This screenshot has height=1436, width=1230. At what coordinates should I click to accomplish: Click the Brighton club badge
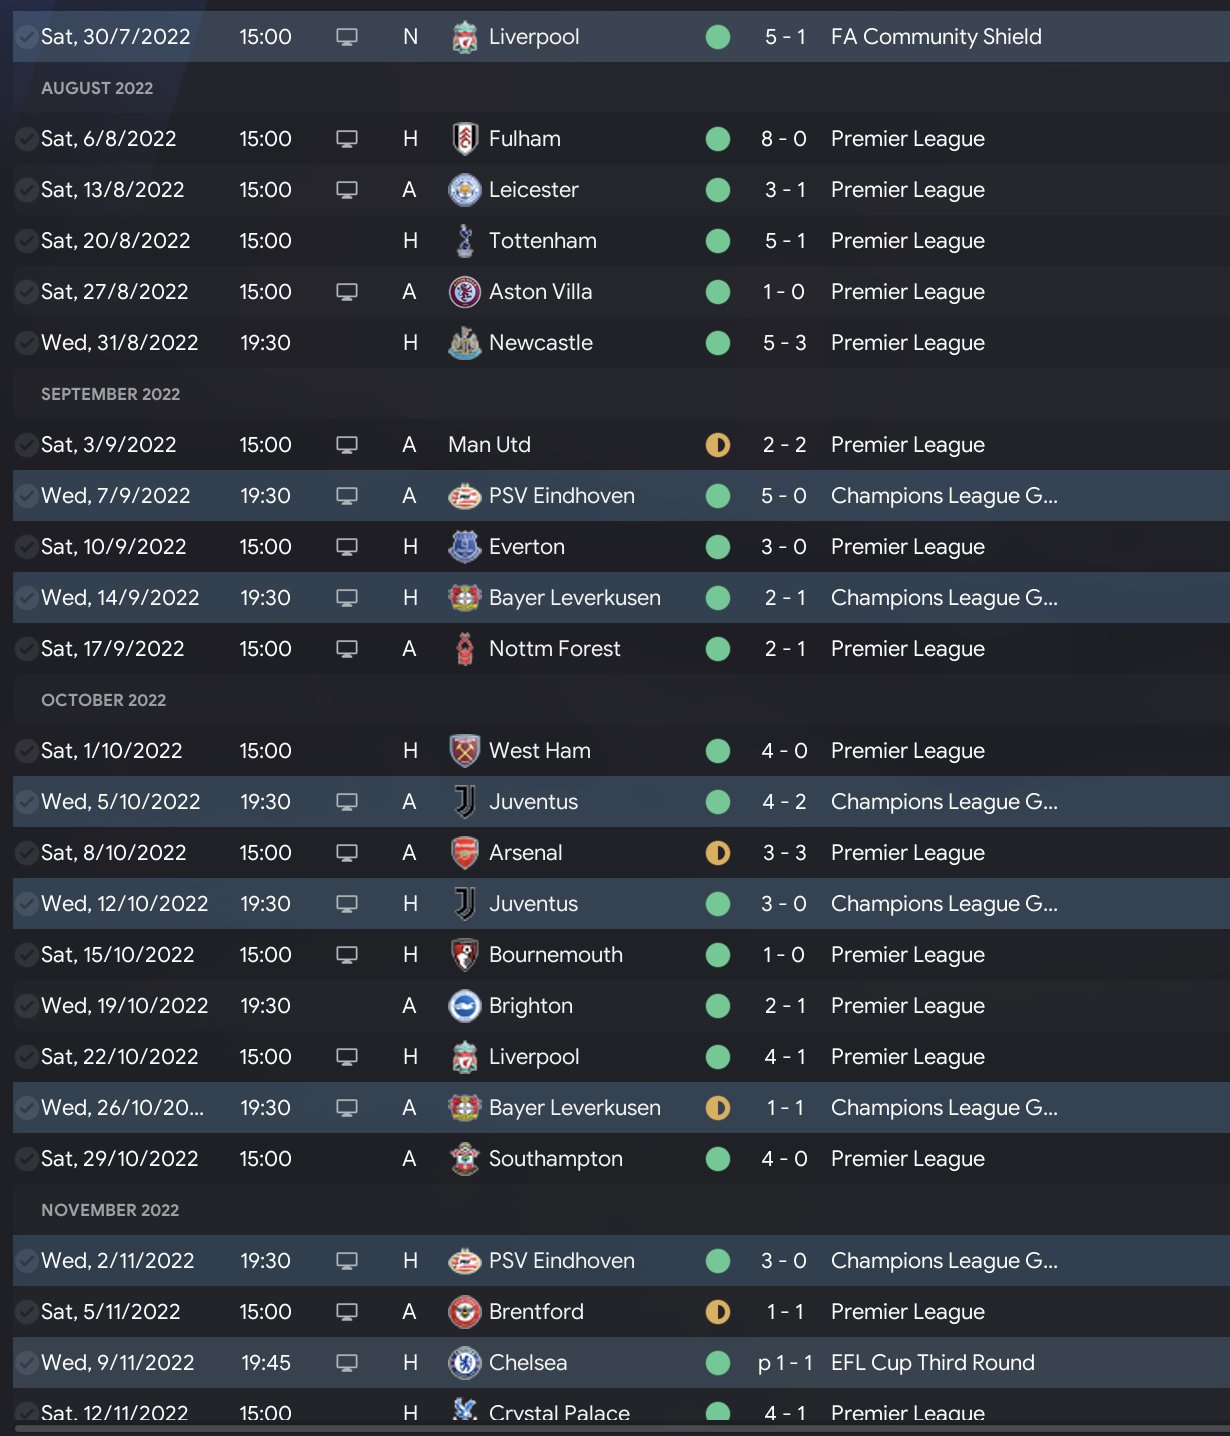(464, 1006)
